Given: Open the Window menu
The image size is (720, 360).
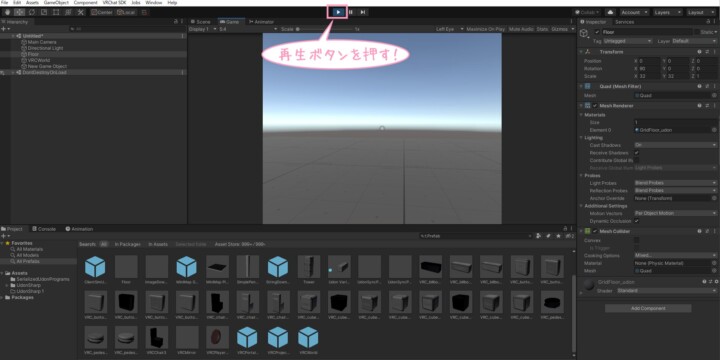Looking at the screenshot, I should [153, 3].
